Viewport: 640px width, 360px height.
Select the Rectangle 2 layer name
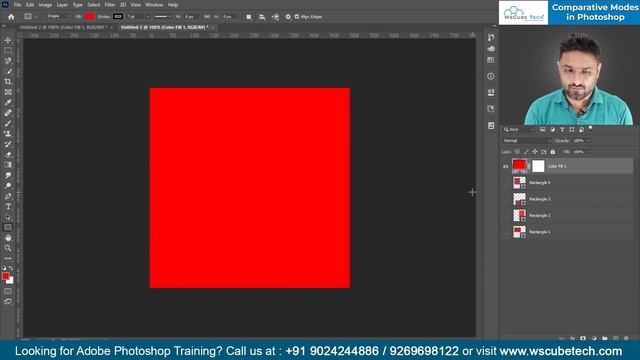coord(540,216)
